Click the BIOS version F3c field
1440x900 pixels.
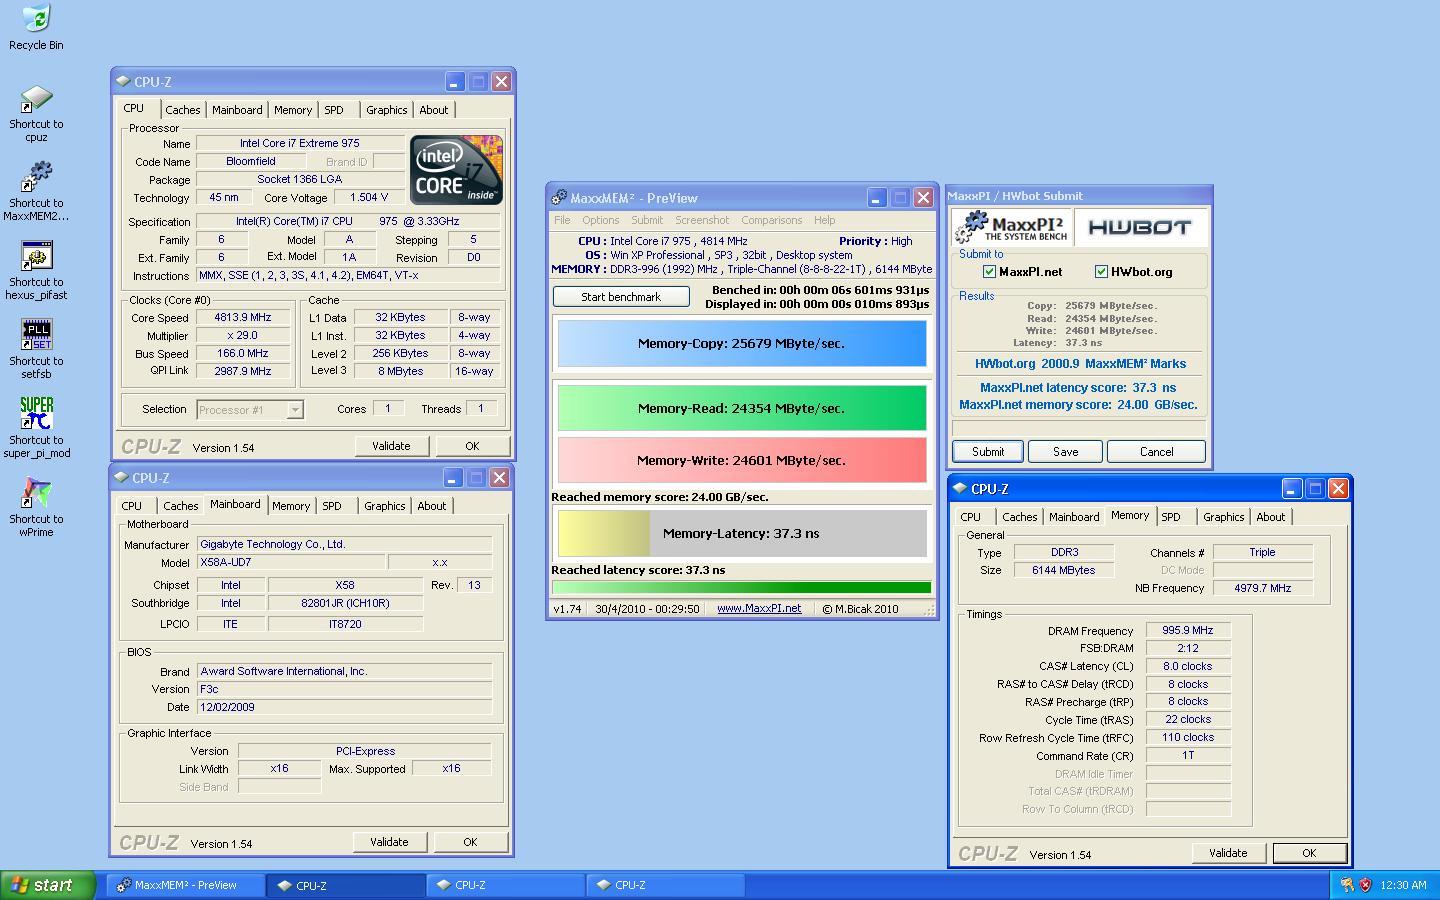[x=344, y=689]
